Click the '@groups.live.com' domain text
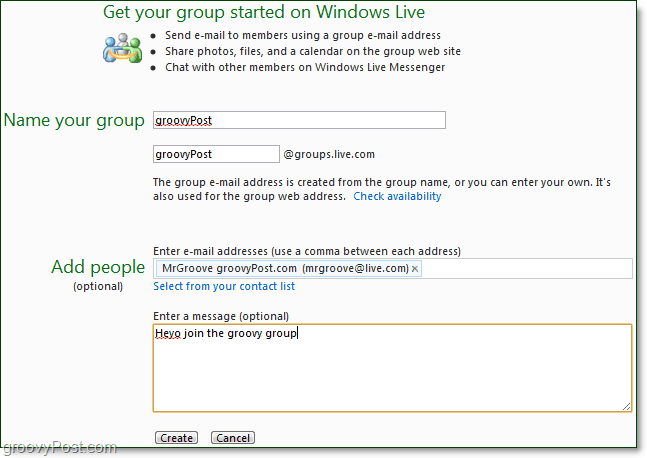Image resolution: width=647 pixels, height=458 pixels. (x=329, y=154)
